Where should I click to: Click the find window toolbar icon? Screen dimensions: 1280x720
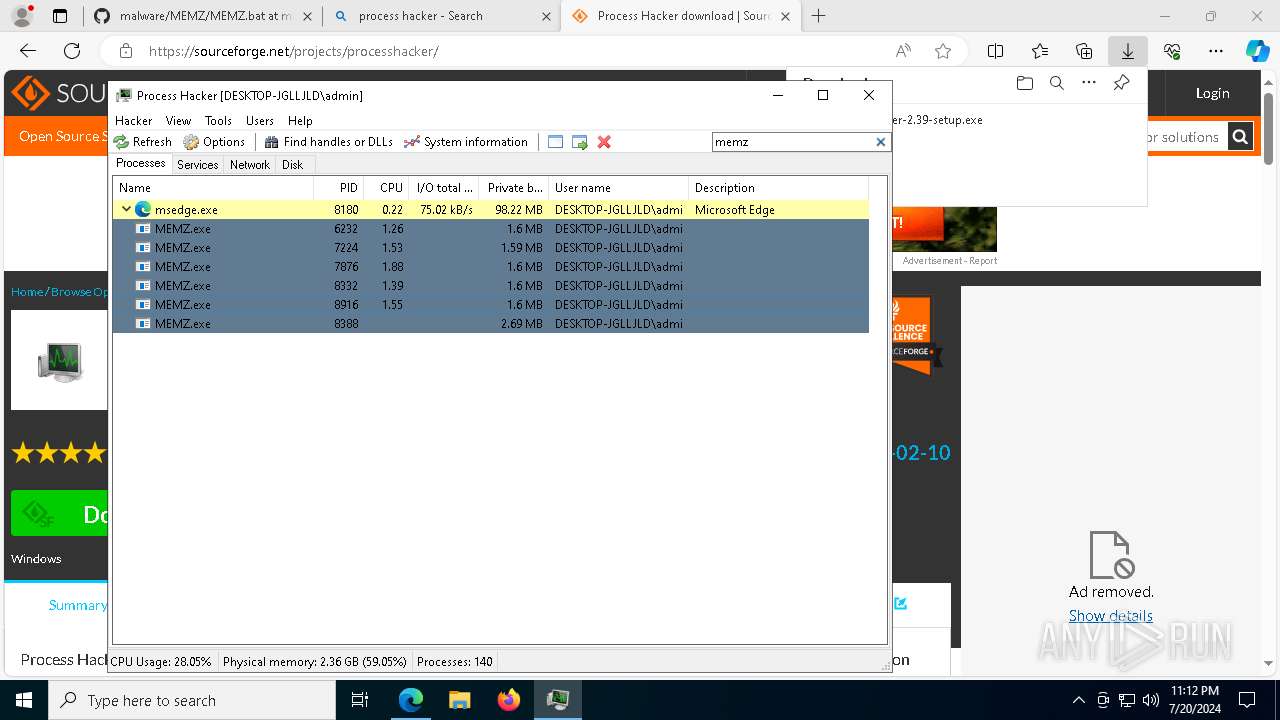click(x=556, y=142)
